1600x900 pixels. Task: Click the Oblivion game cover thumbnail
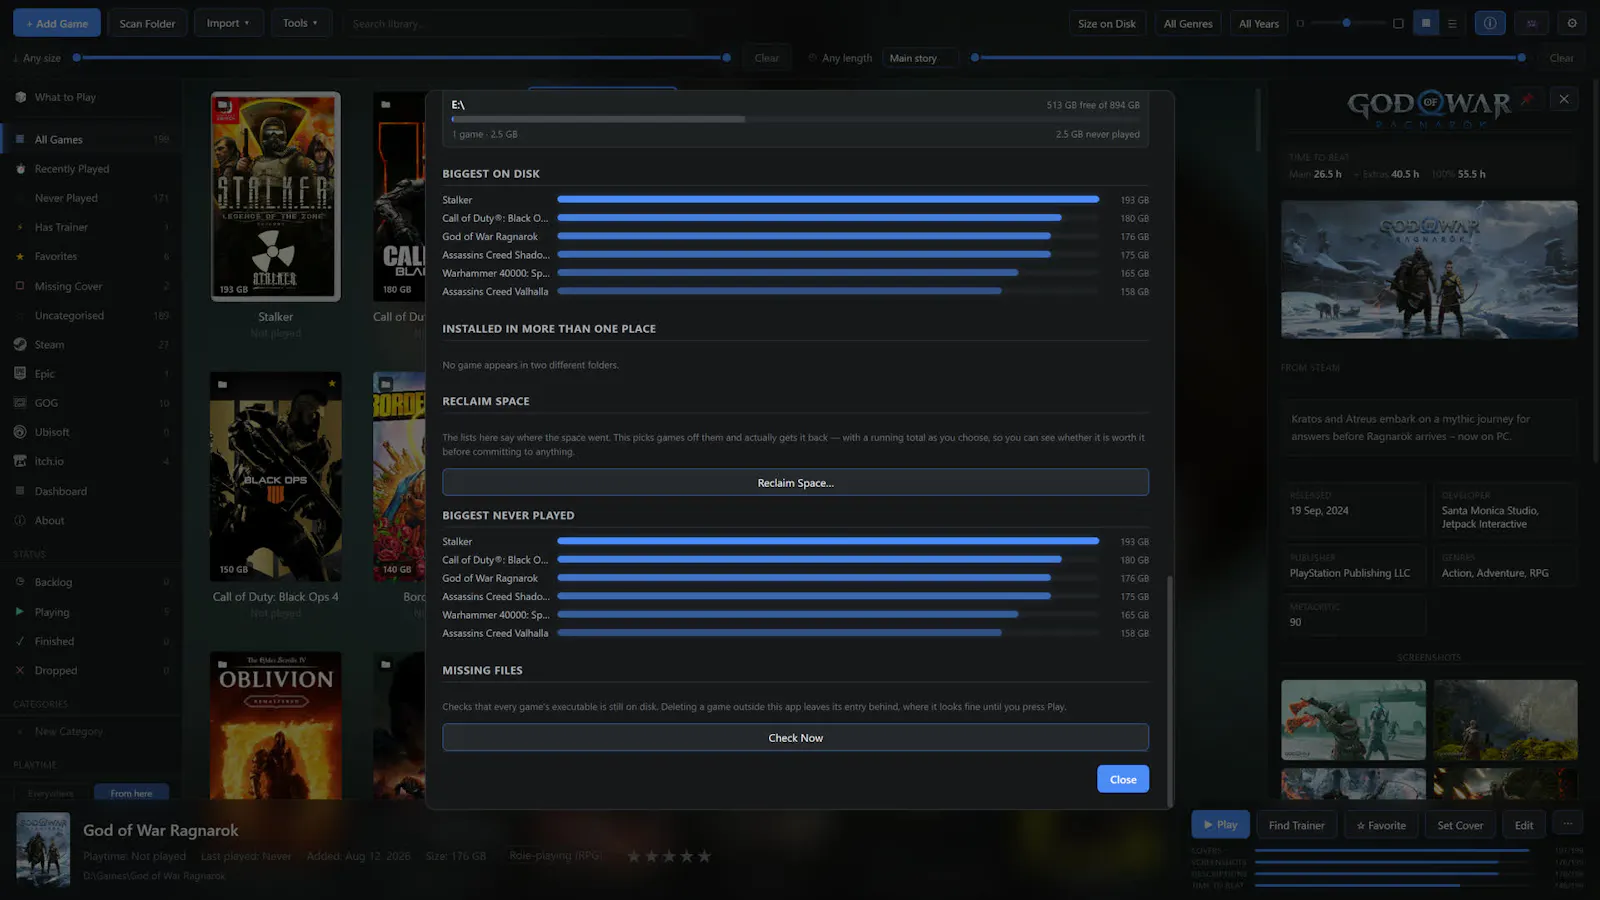(x=275, y=725)
